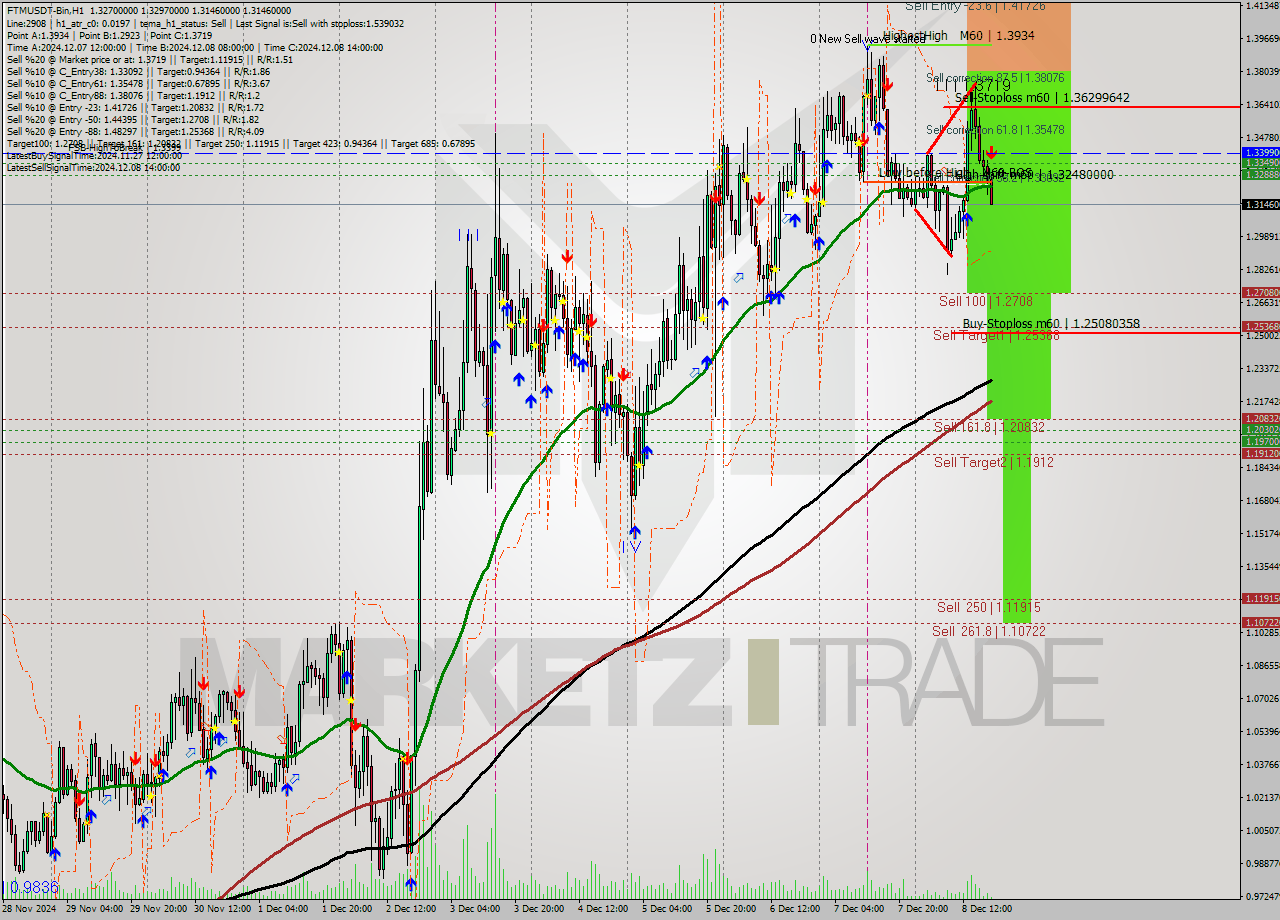1280x920 pixels.
Task: Click '7 Dec 04:00' on time axis
Action: (859, 909)
